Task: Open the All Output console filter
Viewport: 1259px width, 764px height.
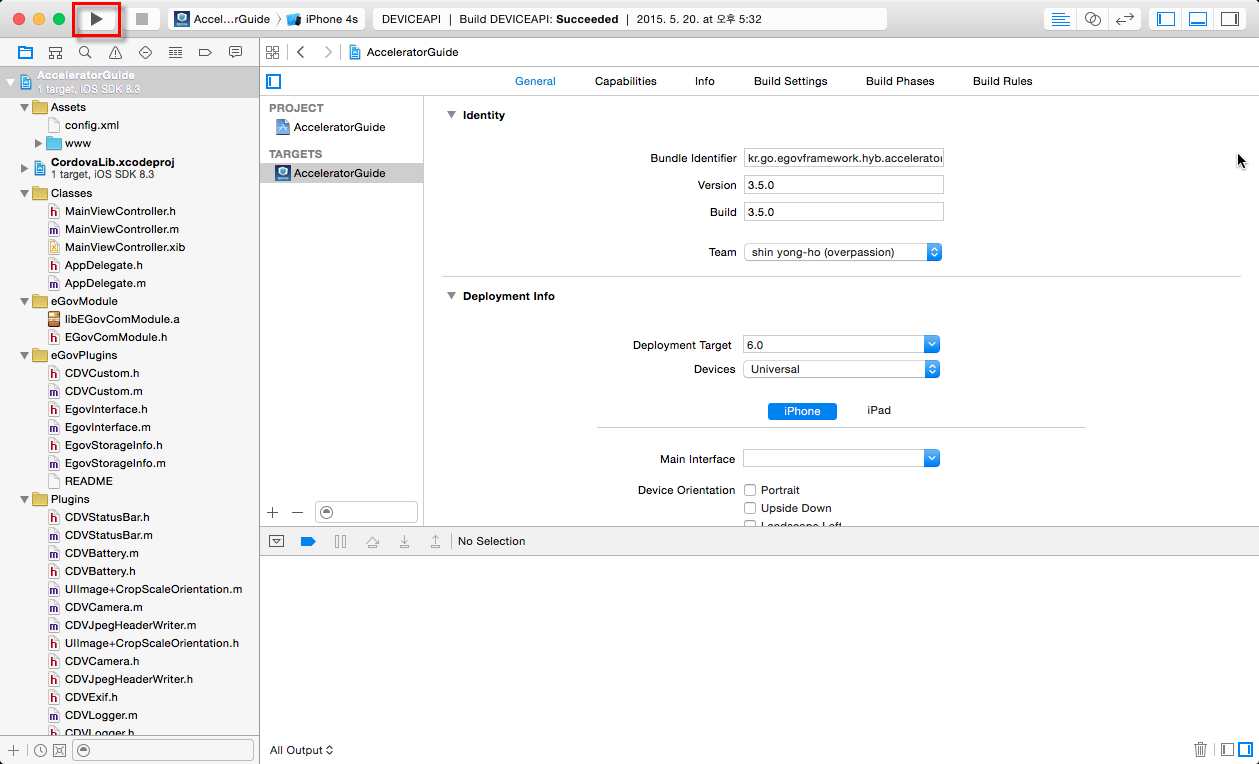Action: click(x=301, y=750)
